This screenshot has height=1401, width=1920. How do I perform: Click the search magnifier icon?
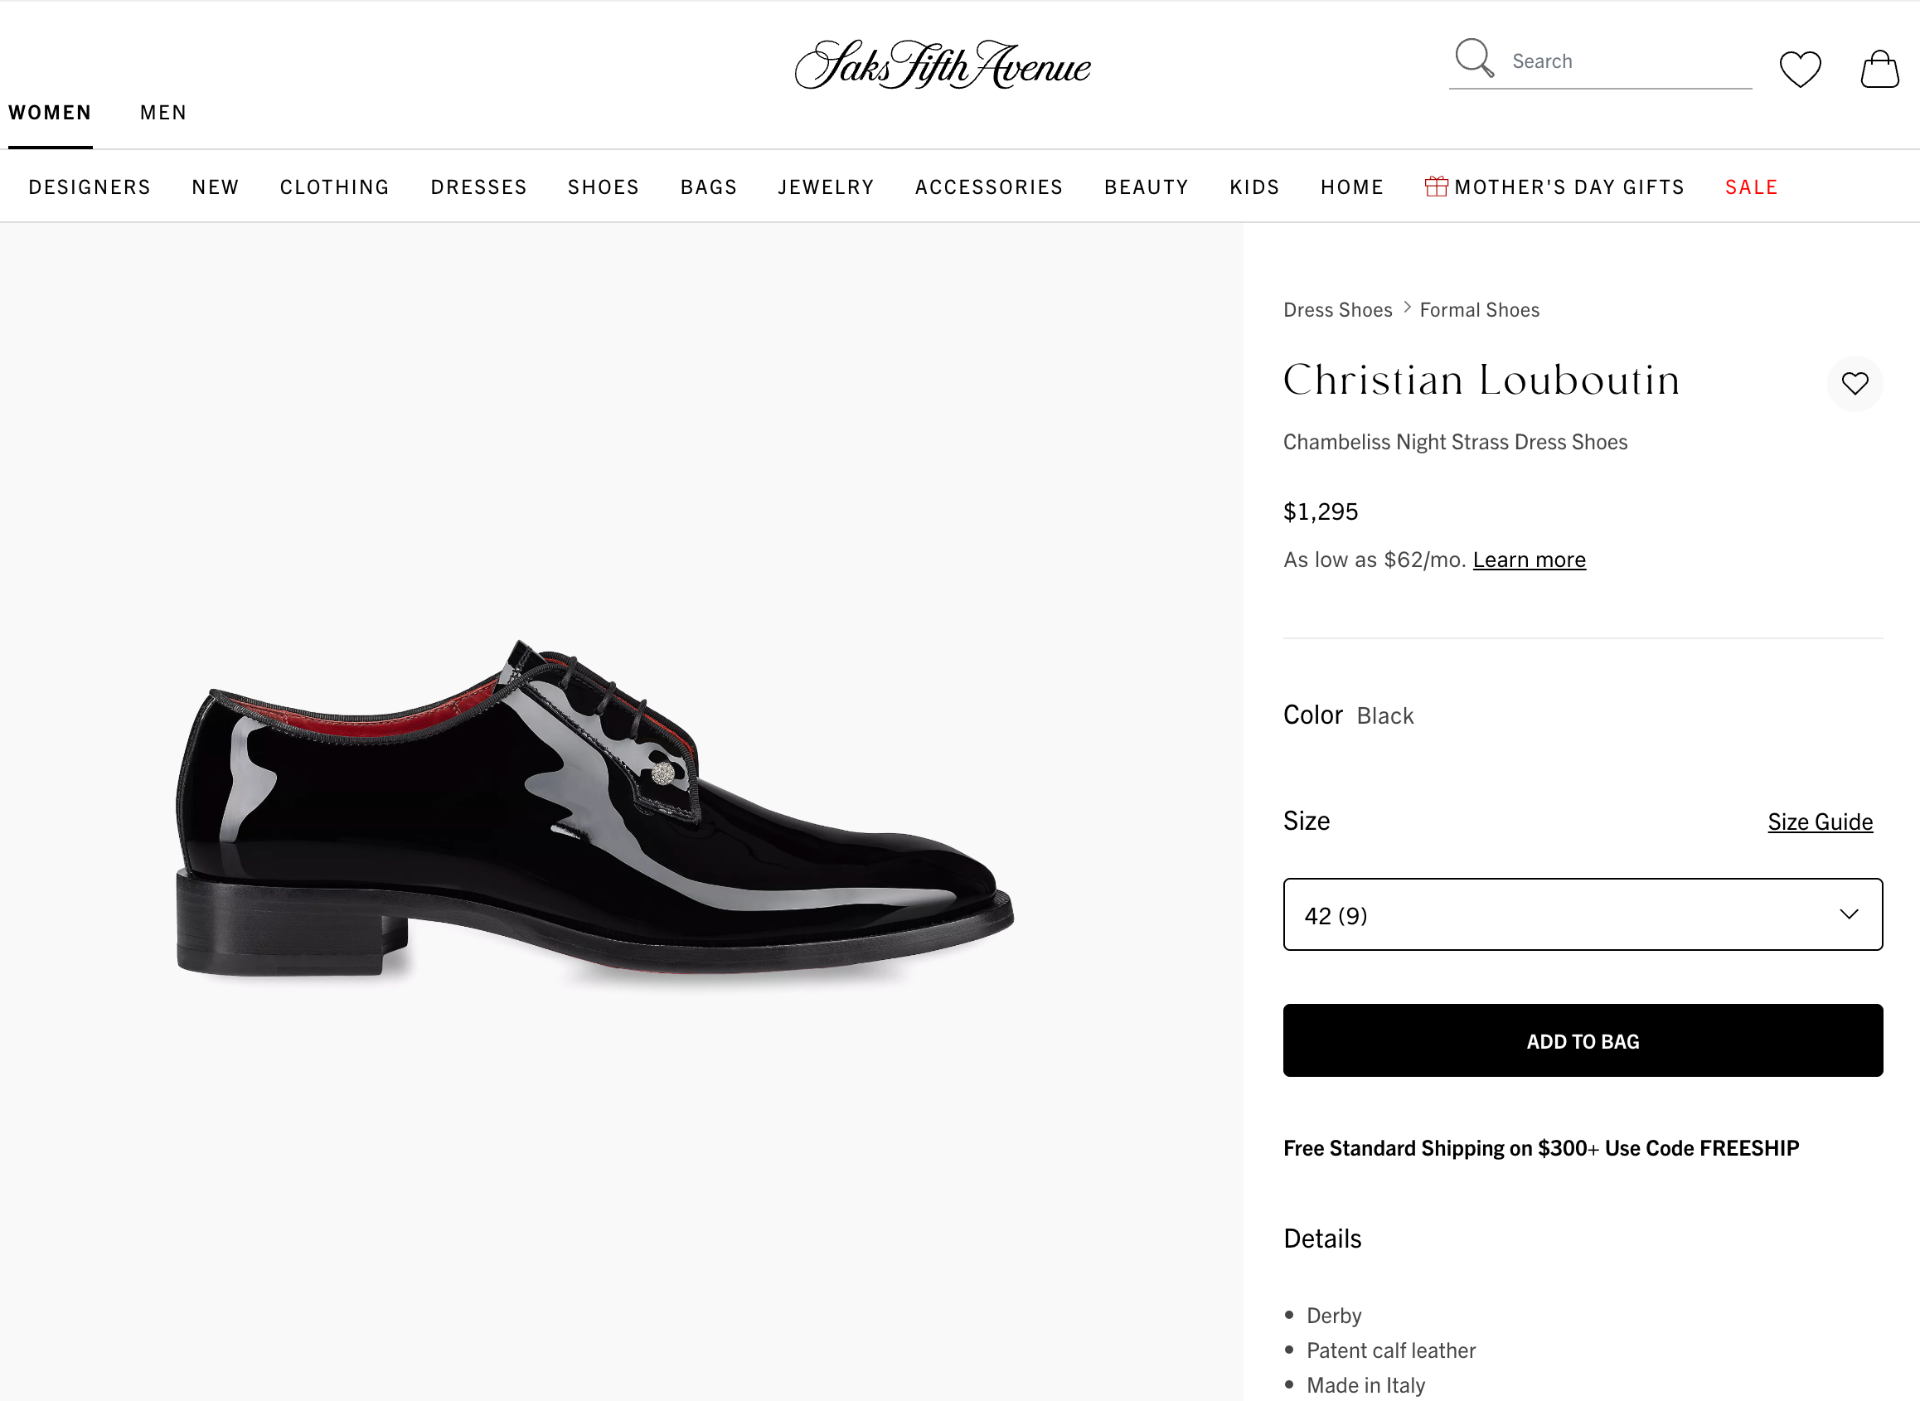click(1473, 60)
